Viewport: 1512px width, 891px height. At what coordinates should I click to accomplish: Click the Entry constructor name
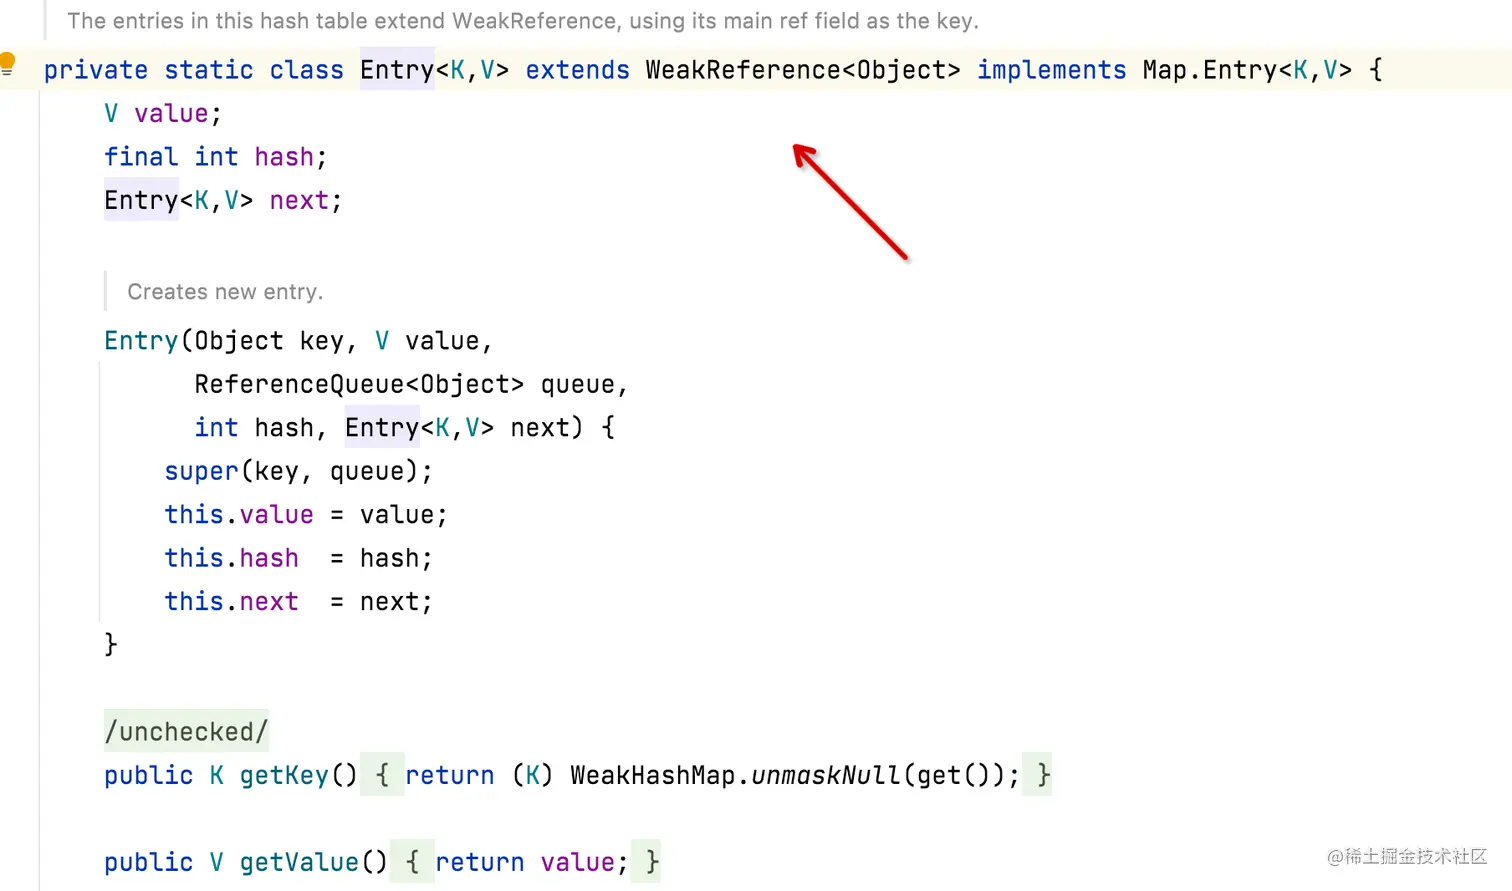pos(141,341)
